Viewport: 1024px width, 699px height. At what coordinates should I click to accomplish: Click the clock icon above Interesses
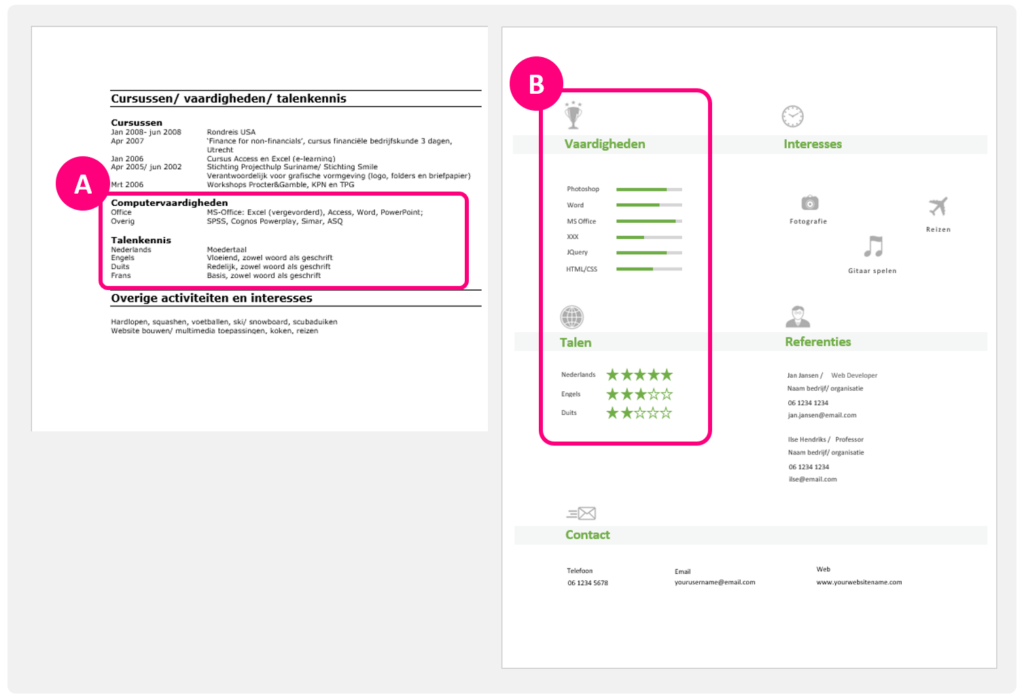point(792,116)
